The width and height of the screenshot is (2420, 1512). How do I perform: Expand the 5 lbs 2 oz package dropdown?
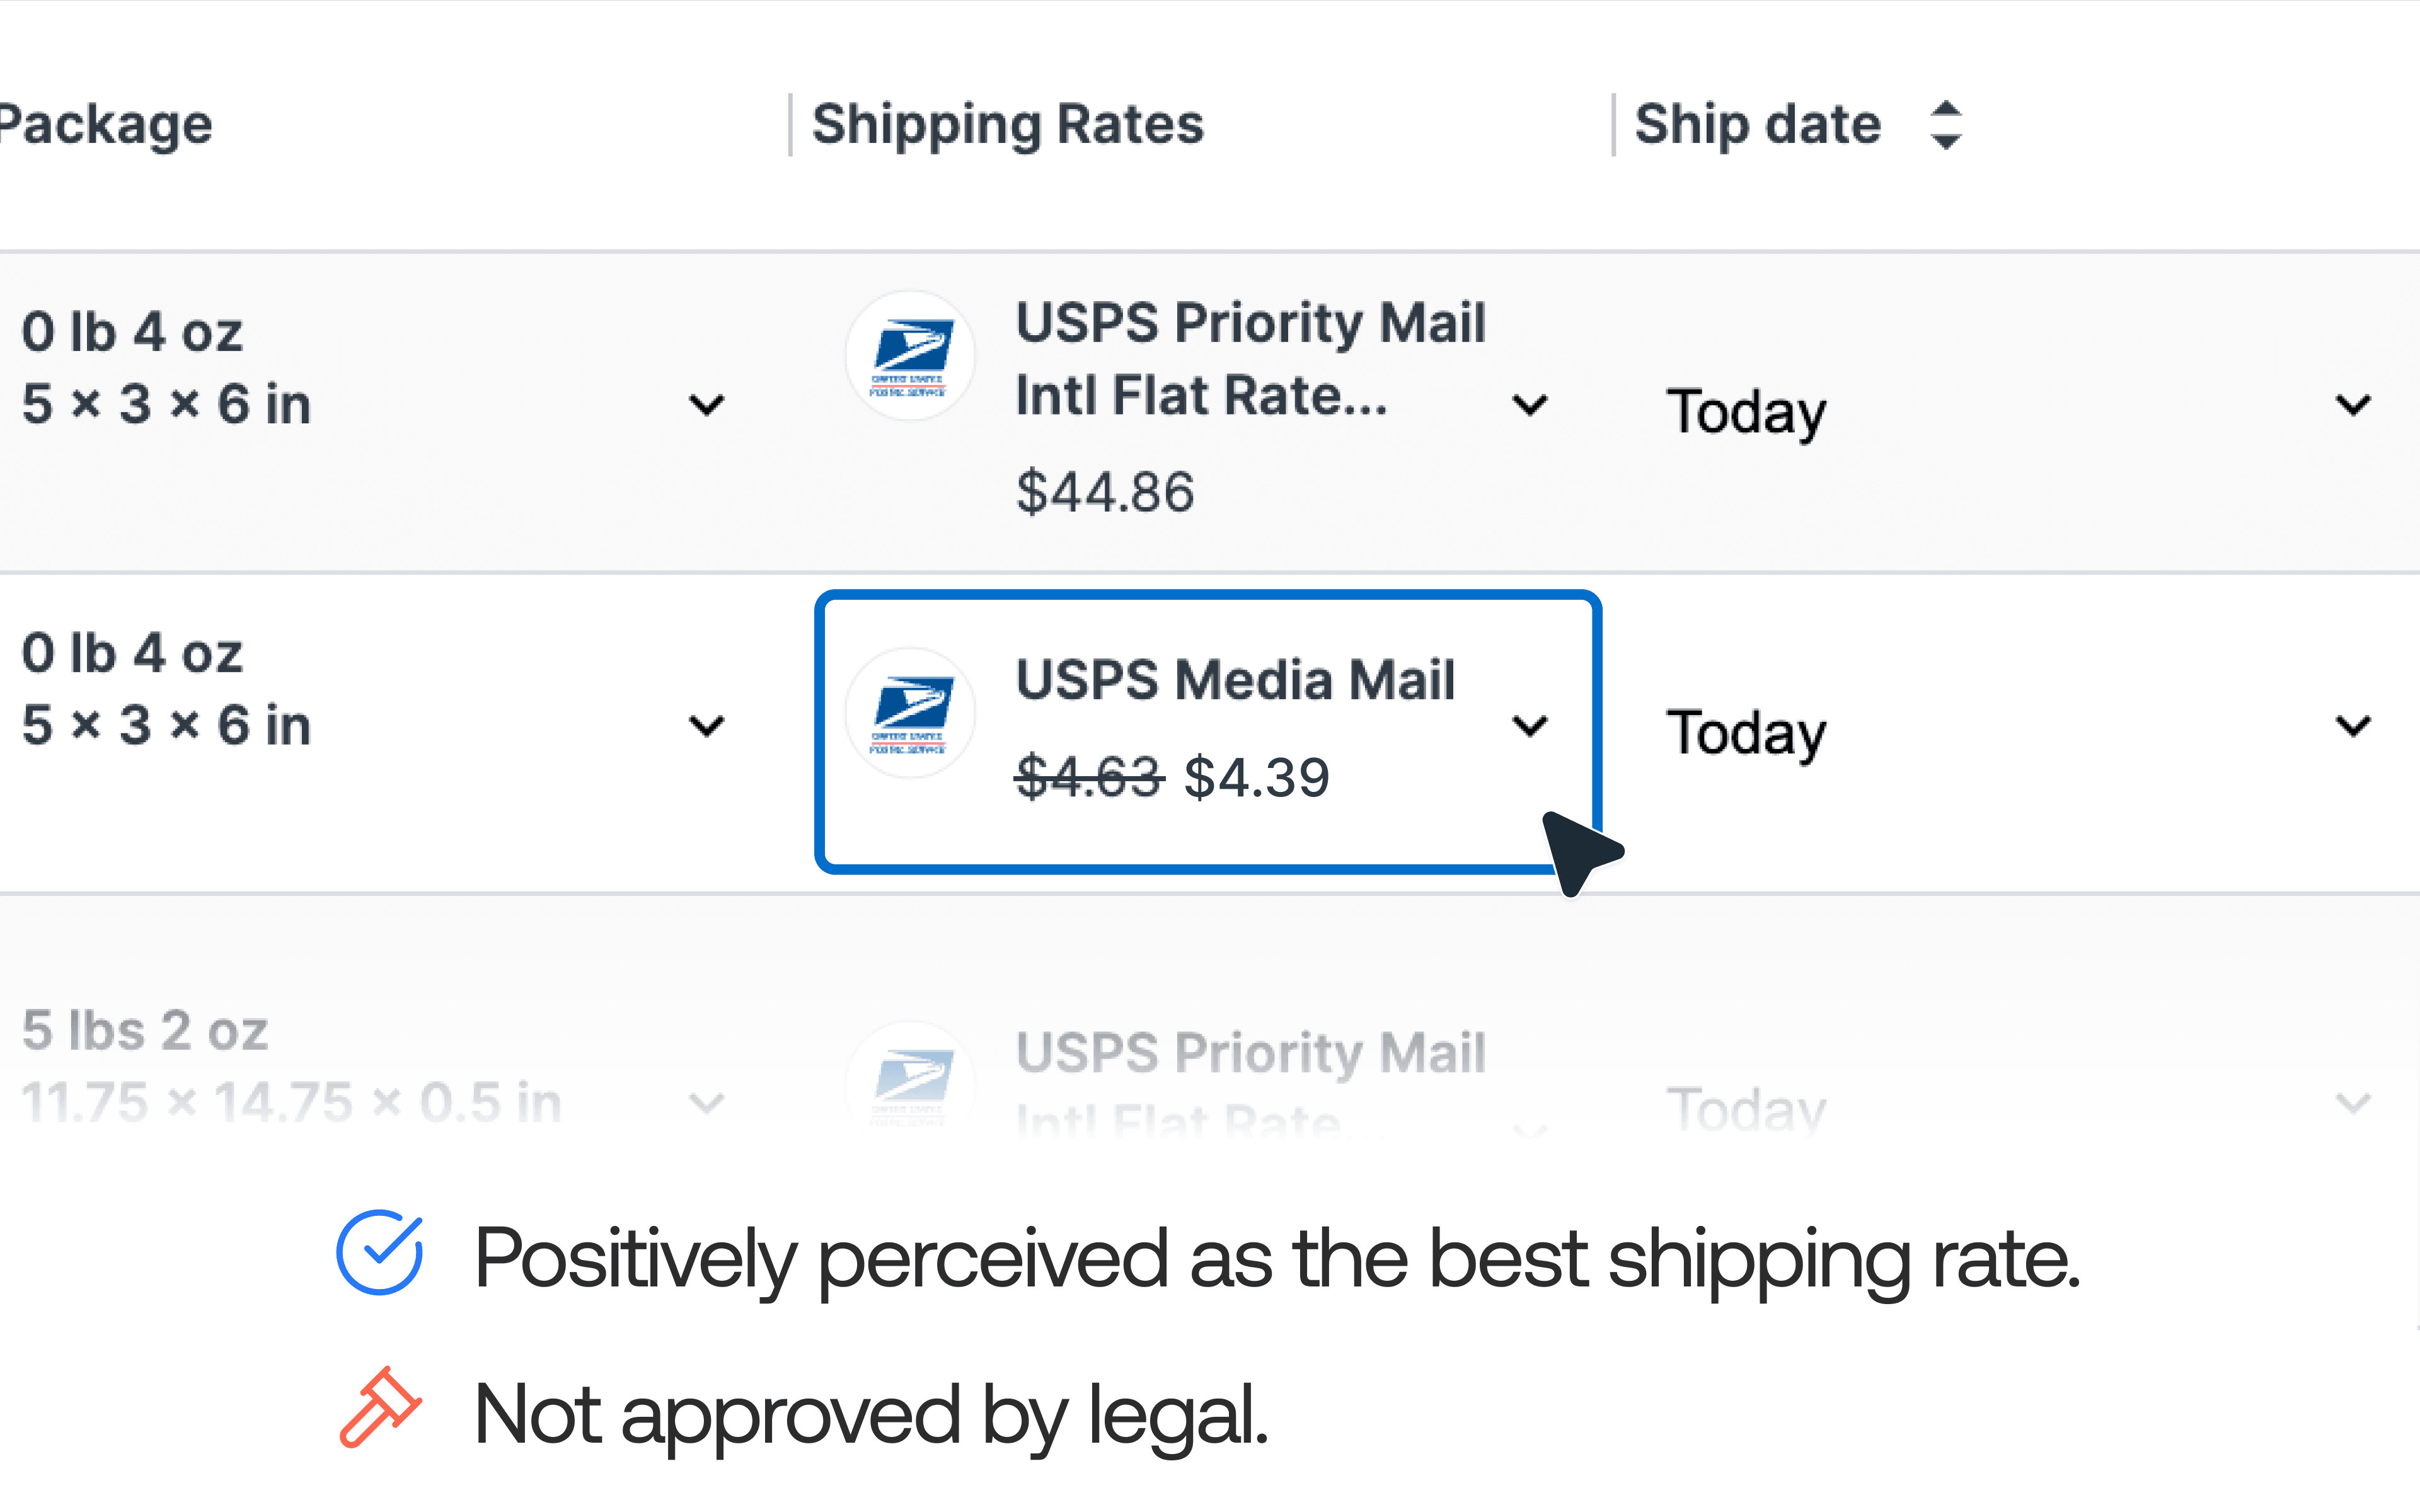[x=707, y=1103]
